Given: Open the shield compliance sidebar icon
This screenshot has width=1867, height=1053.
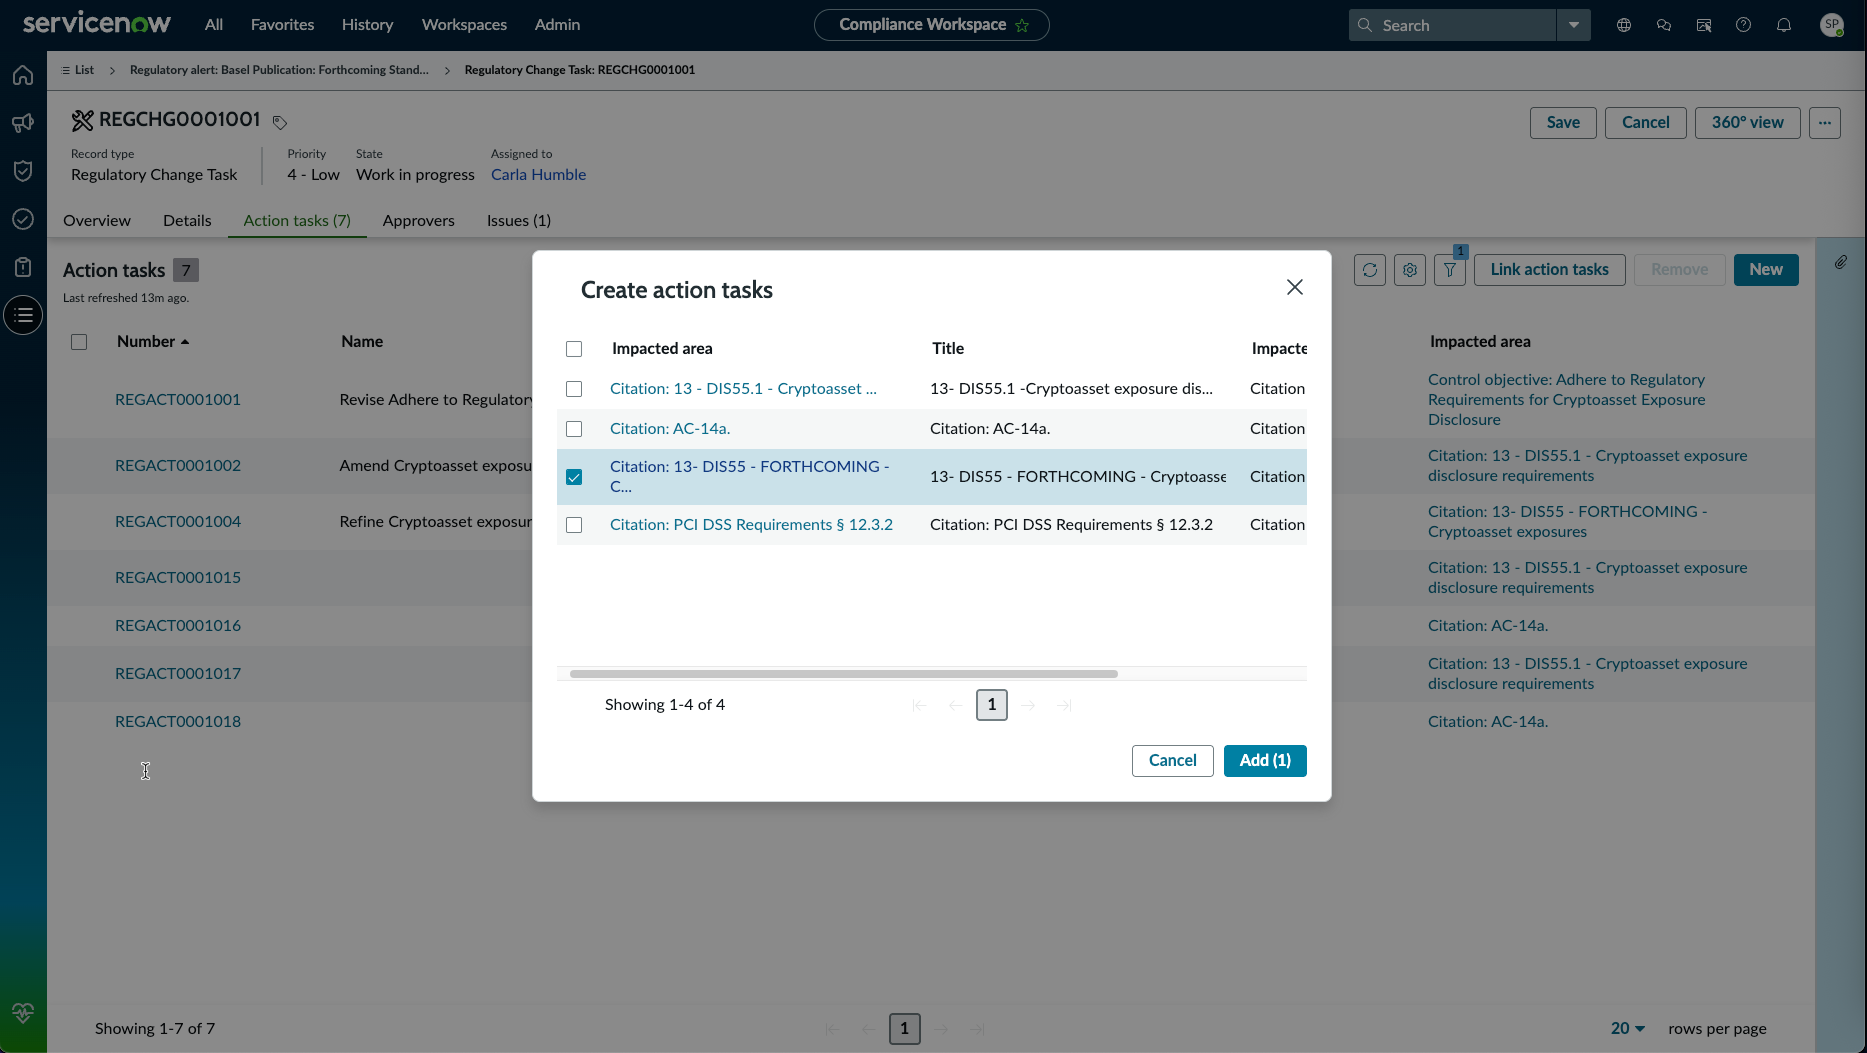Looking at the screenshot, I should [x=23, y=171].
